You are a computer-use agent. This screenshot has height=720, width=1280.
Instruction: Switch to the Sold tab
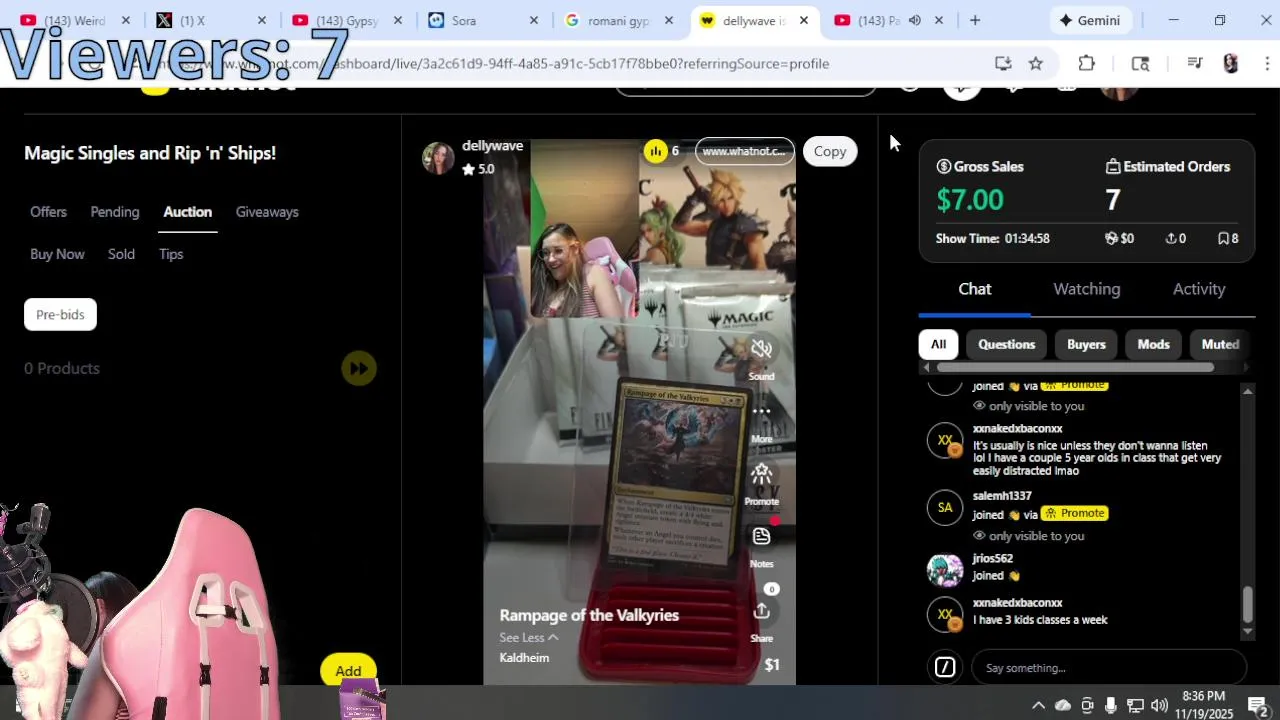click(x=121, y=254)
